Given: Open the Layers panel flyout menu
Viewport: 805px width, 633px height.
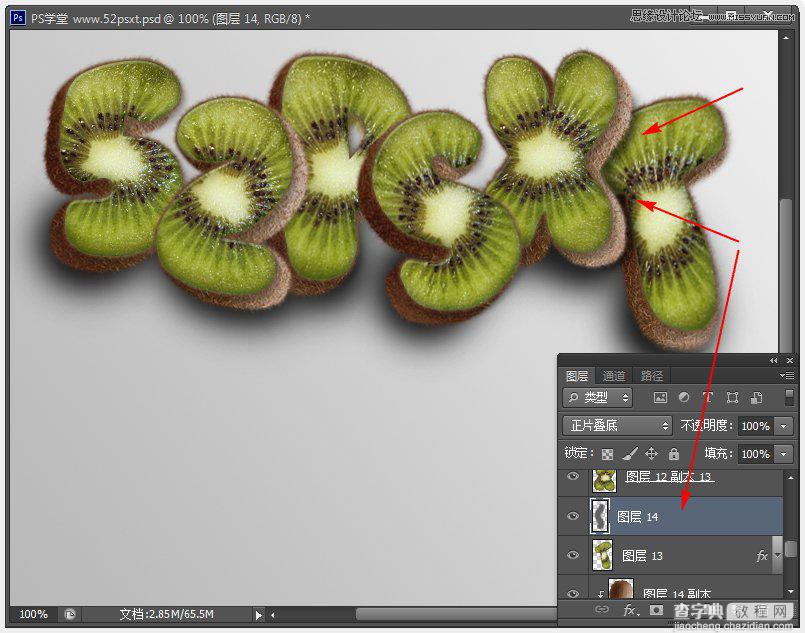Looking at the screenshot, I should (787, 376).
